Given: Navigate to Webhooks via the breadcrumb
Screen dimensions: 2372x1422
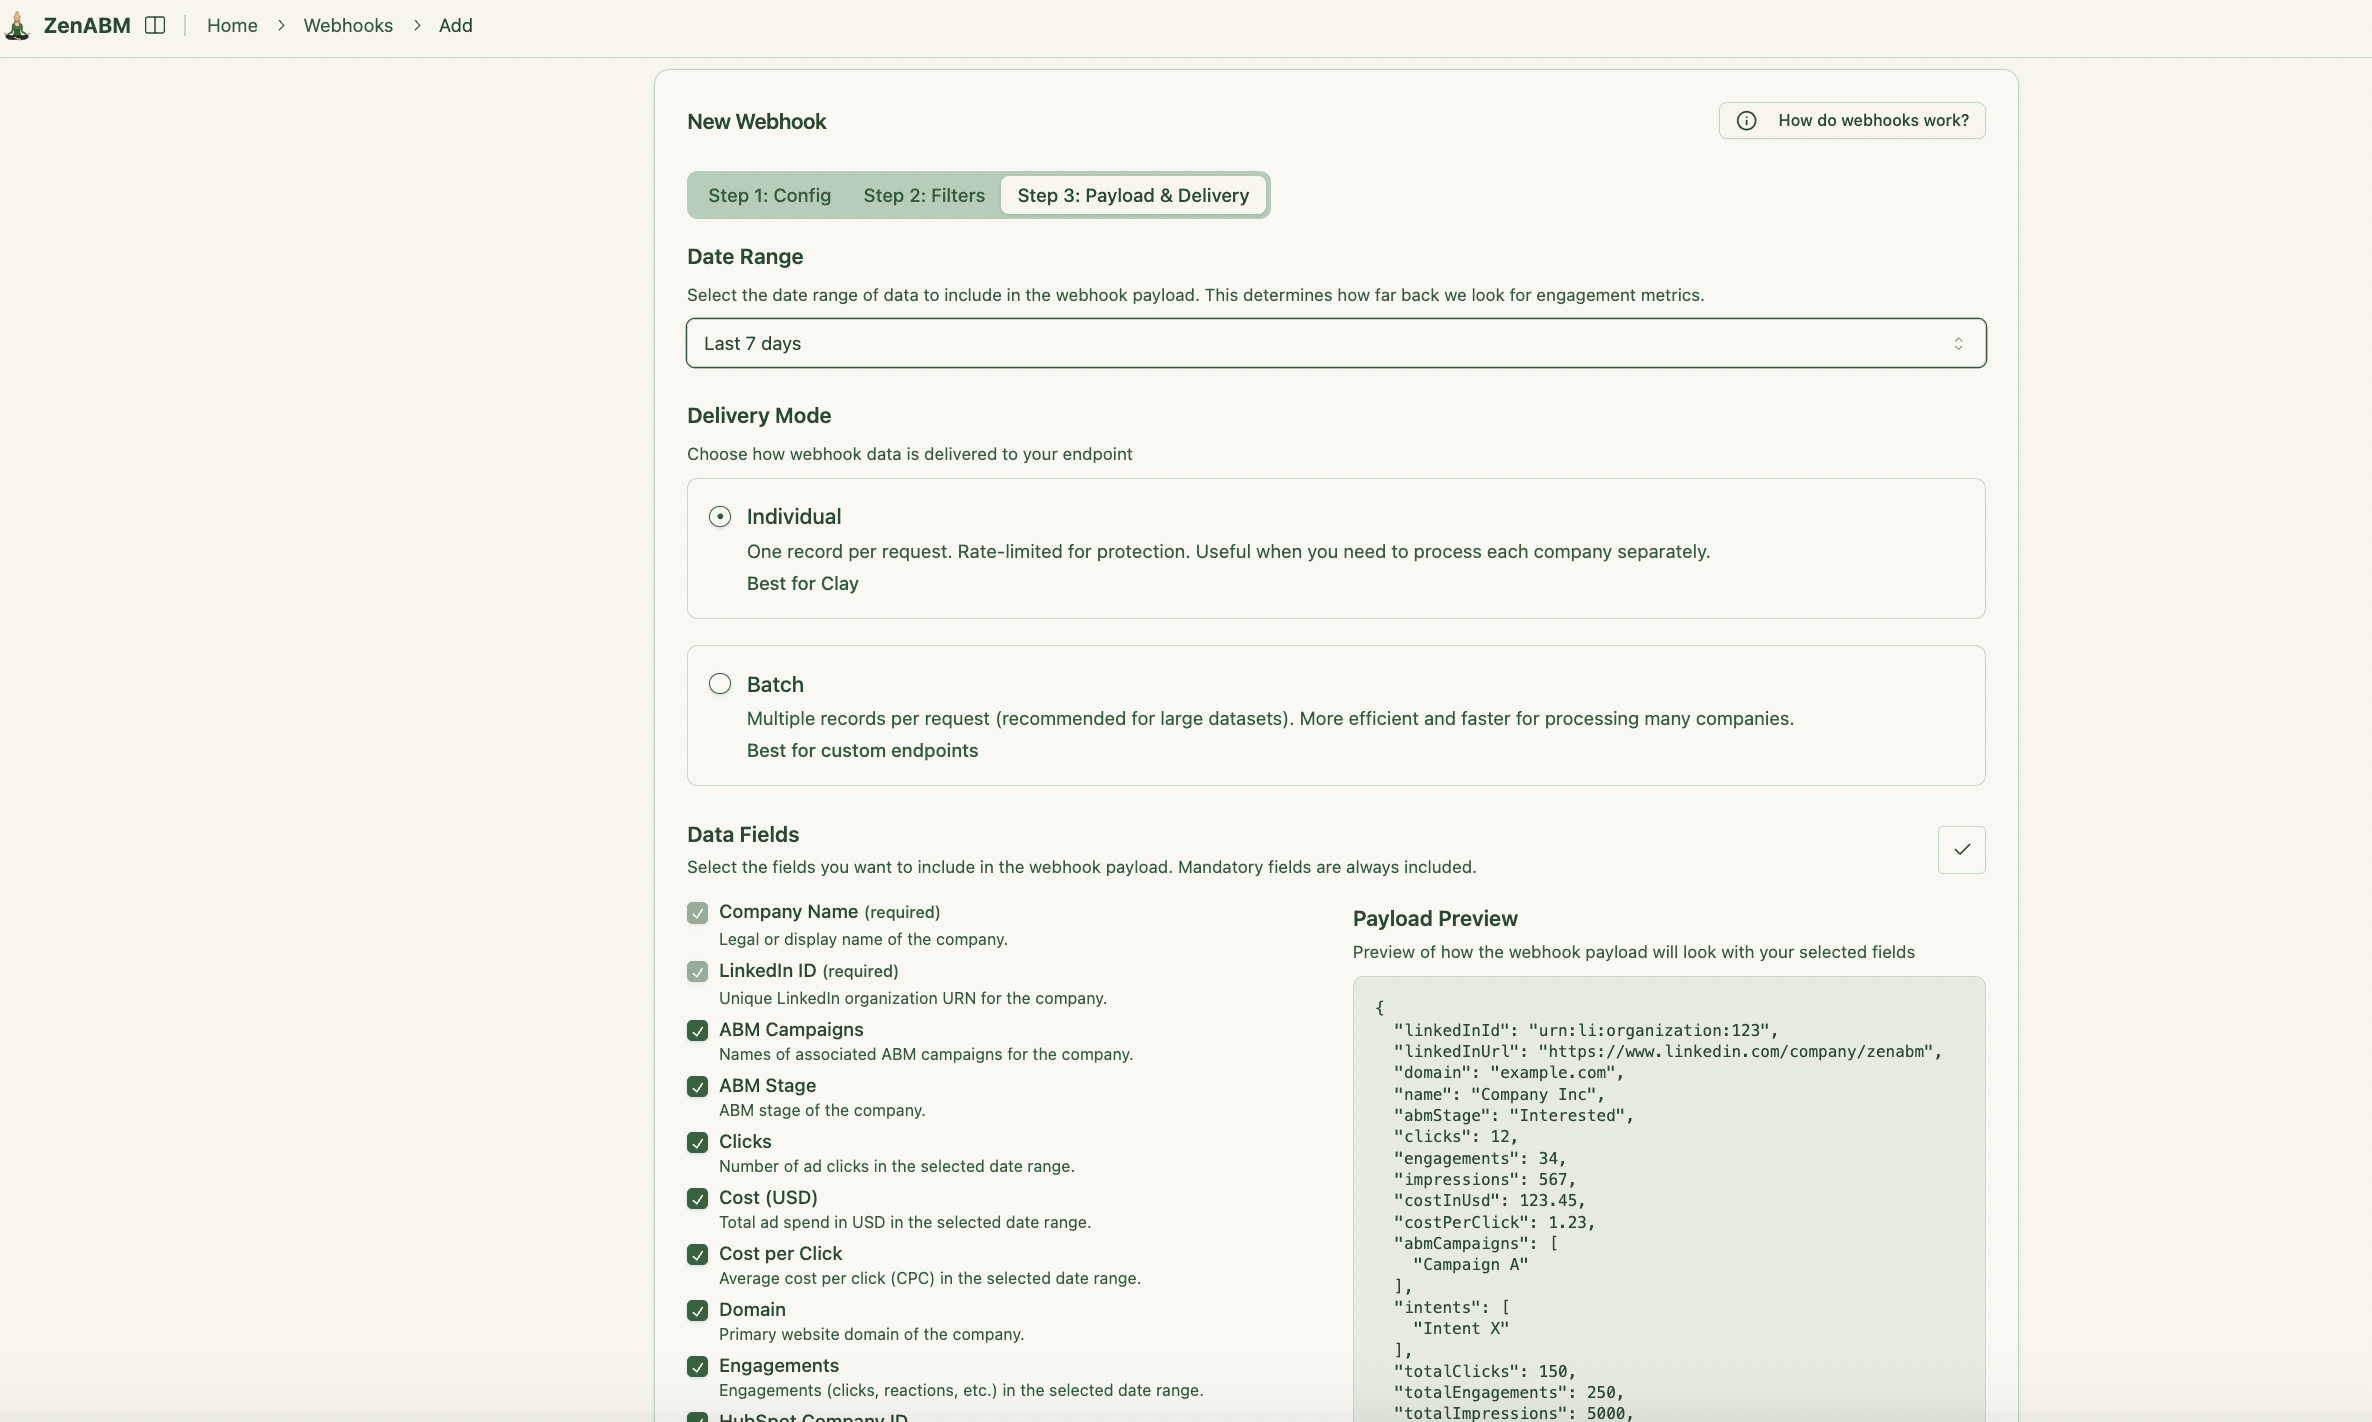Looking at the screenshot, I should click(x=348, y=25).
